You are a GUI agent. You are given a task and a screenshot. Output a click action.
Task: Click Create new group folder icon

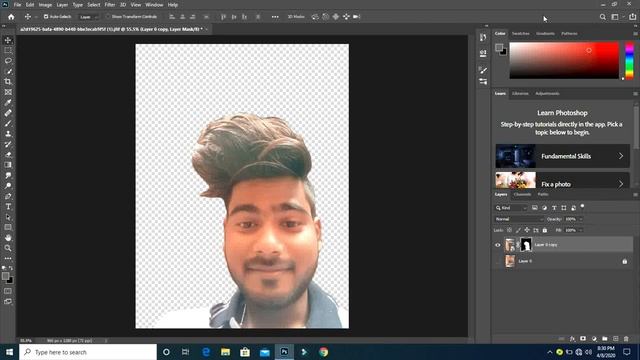[604, 339]
